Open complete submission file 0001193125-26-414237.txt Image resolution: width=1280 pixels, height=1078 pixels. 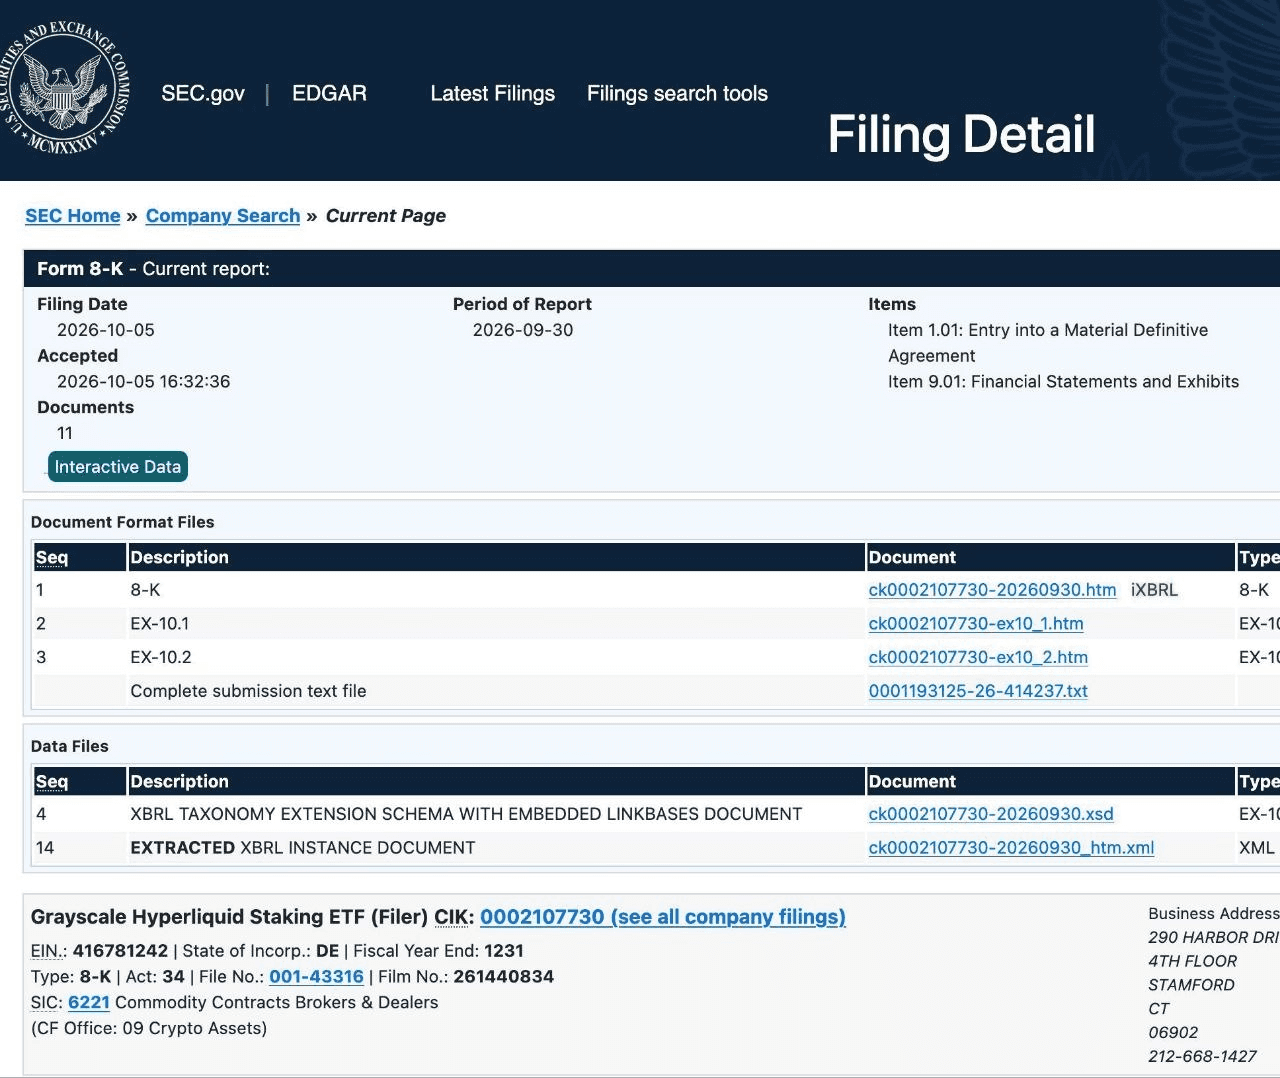(978, 691)
